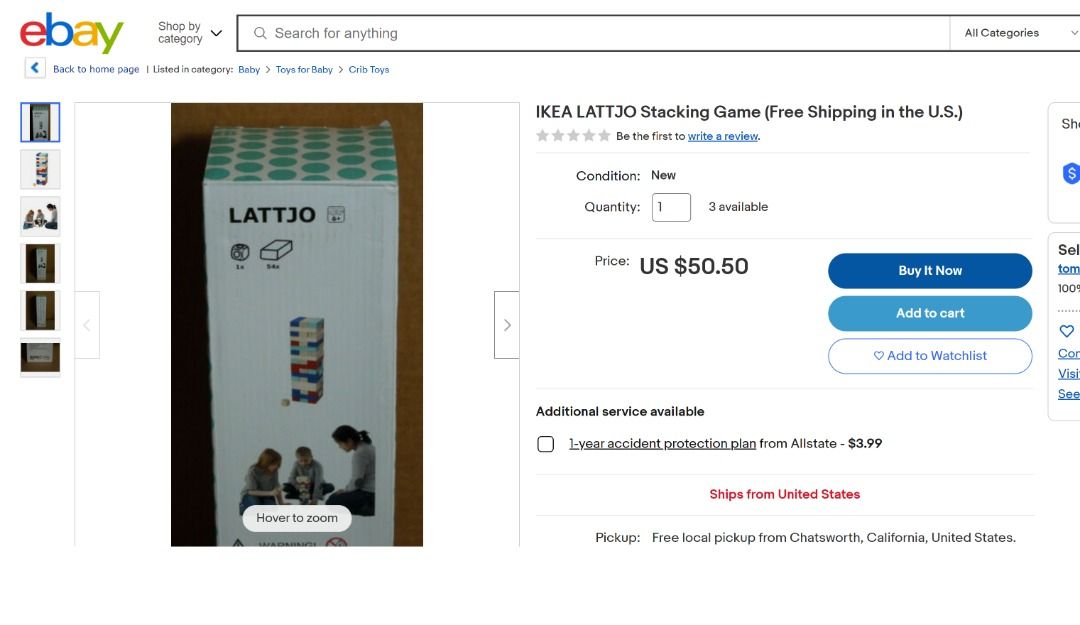Show previous product photo with left arrow
The height and width of the screenshot is (625, 1080).
tap(86, 324)
